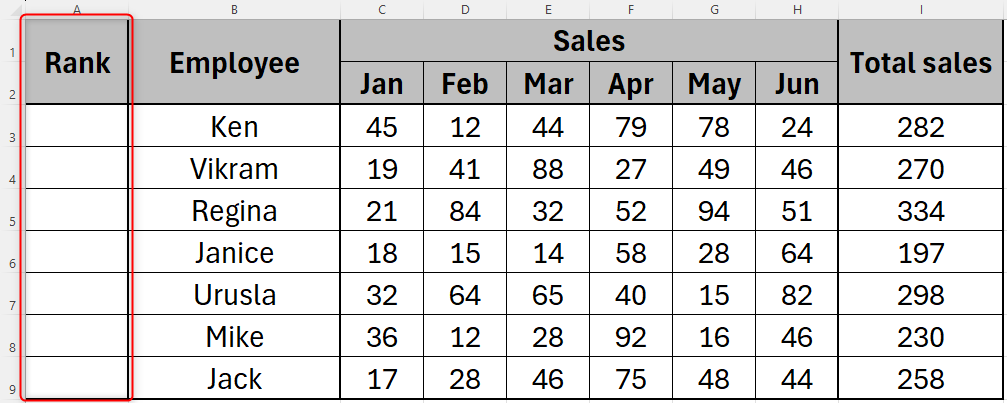Select Janice's total sales value 197

coord(921,254)
